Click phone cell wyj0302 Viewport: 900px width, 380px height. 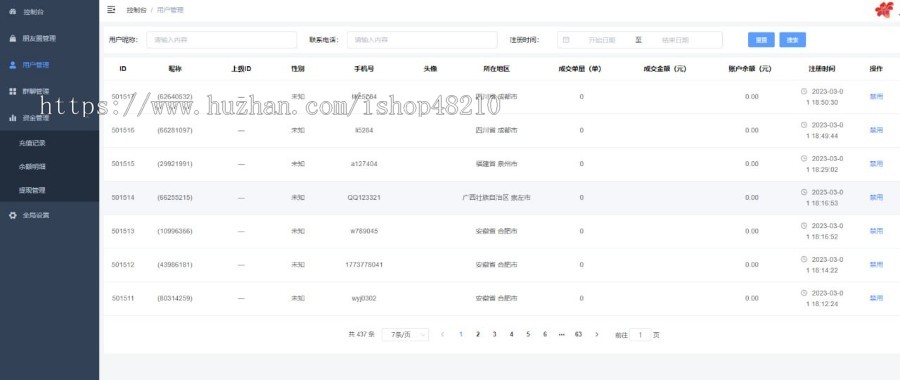(364, 298)
